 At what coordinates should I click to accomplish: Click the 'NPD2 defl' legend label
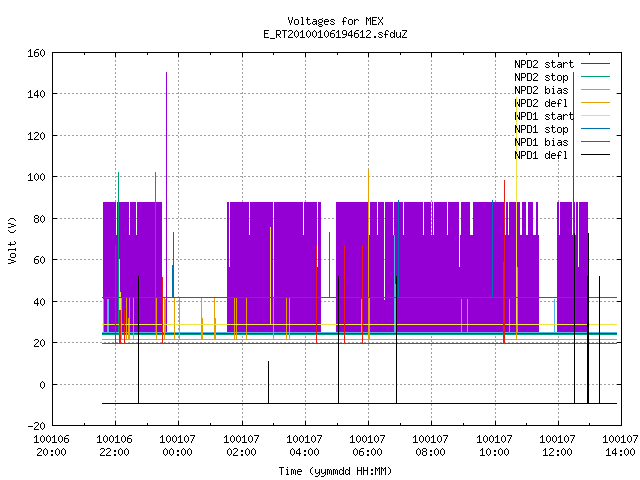click(x=541, y=103)
